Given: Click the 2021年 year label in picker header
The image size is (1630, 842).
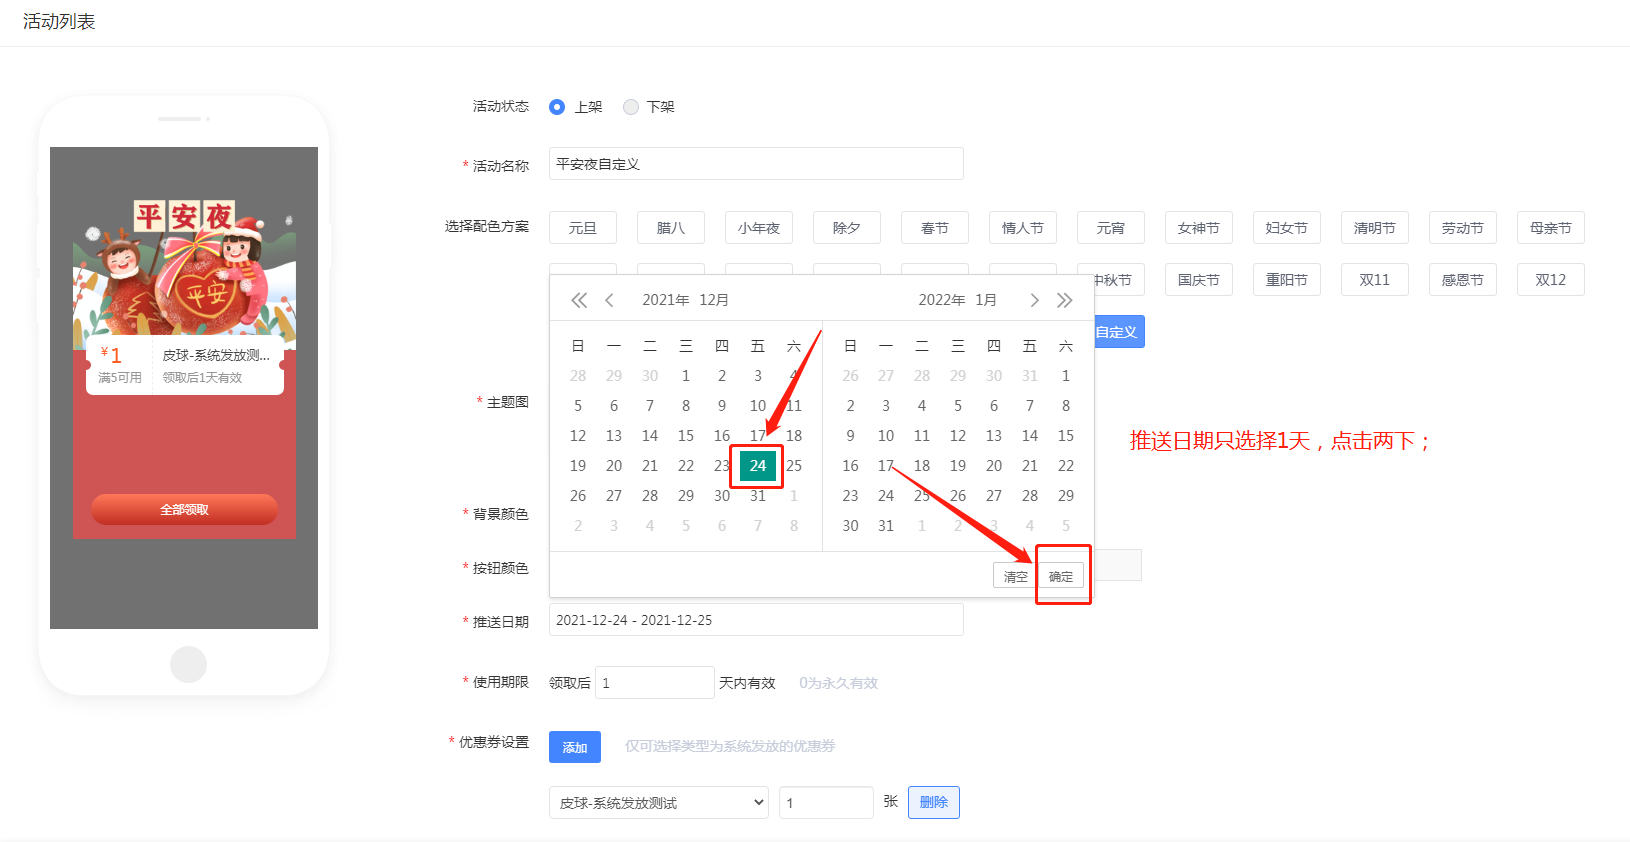Looking at the screenshot, I should [666, 300].
